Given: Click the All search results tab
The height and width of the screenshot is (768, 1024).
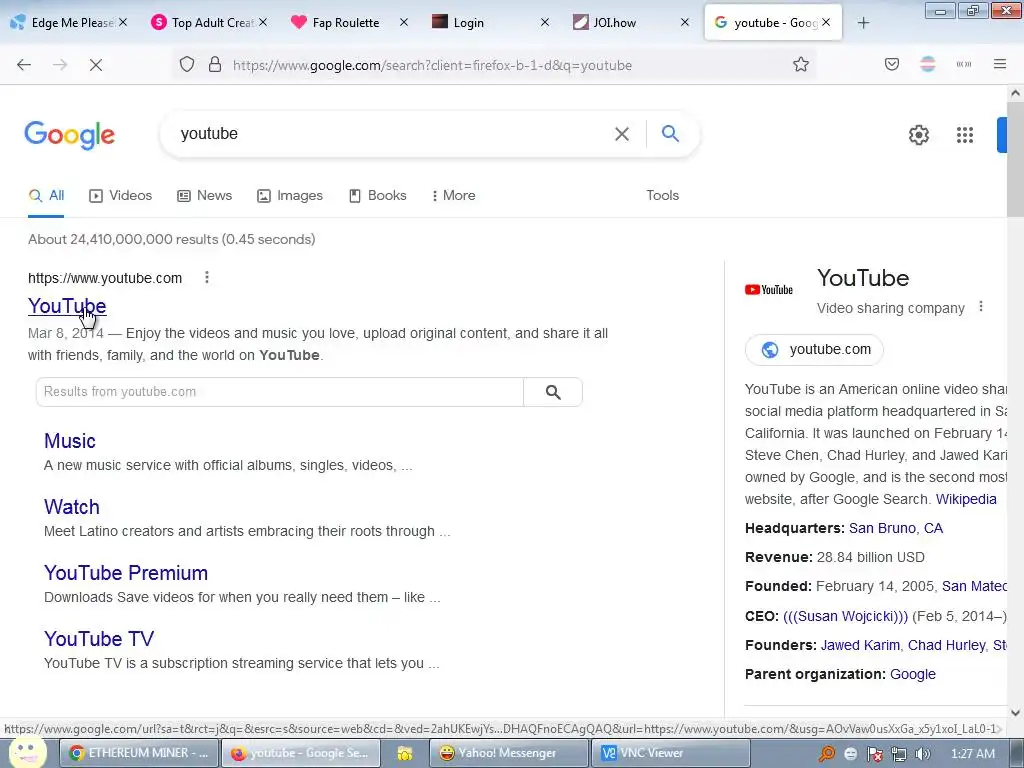Looking at the screenshot, I should tap(46, 195).
